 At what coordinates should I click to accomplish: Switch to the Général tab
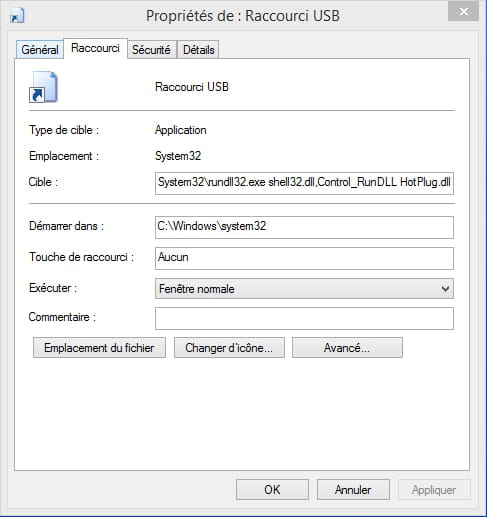(40, 50)
